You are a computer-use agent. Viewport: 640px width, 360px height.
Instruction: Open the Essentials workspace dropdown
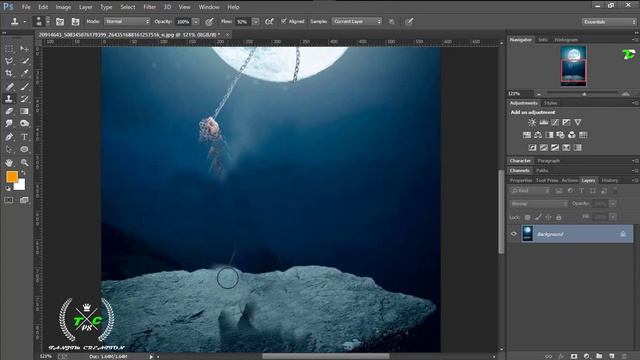[x=609, y=22]
